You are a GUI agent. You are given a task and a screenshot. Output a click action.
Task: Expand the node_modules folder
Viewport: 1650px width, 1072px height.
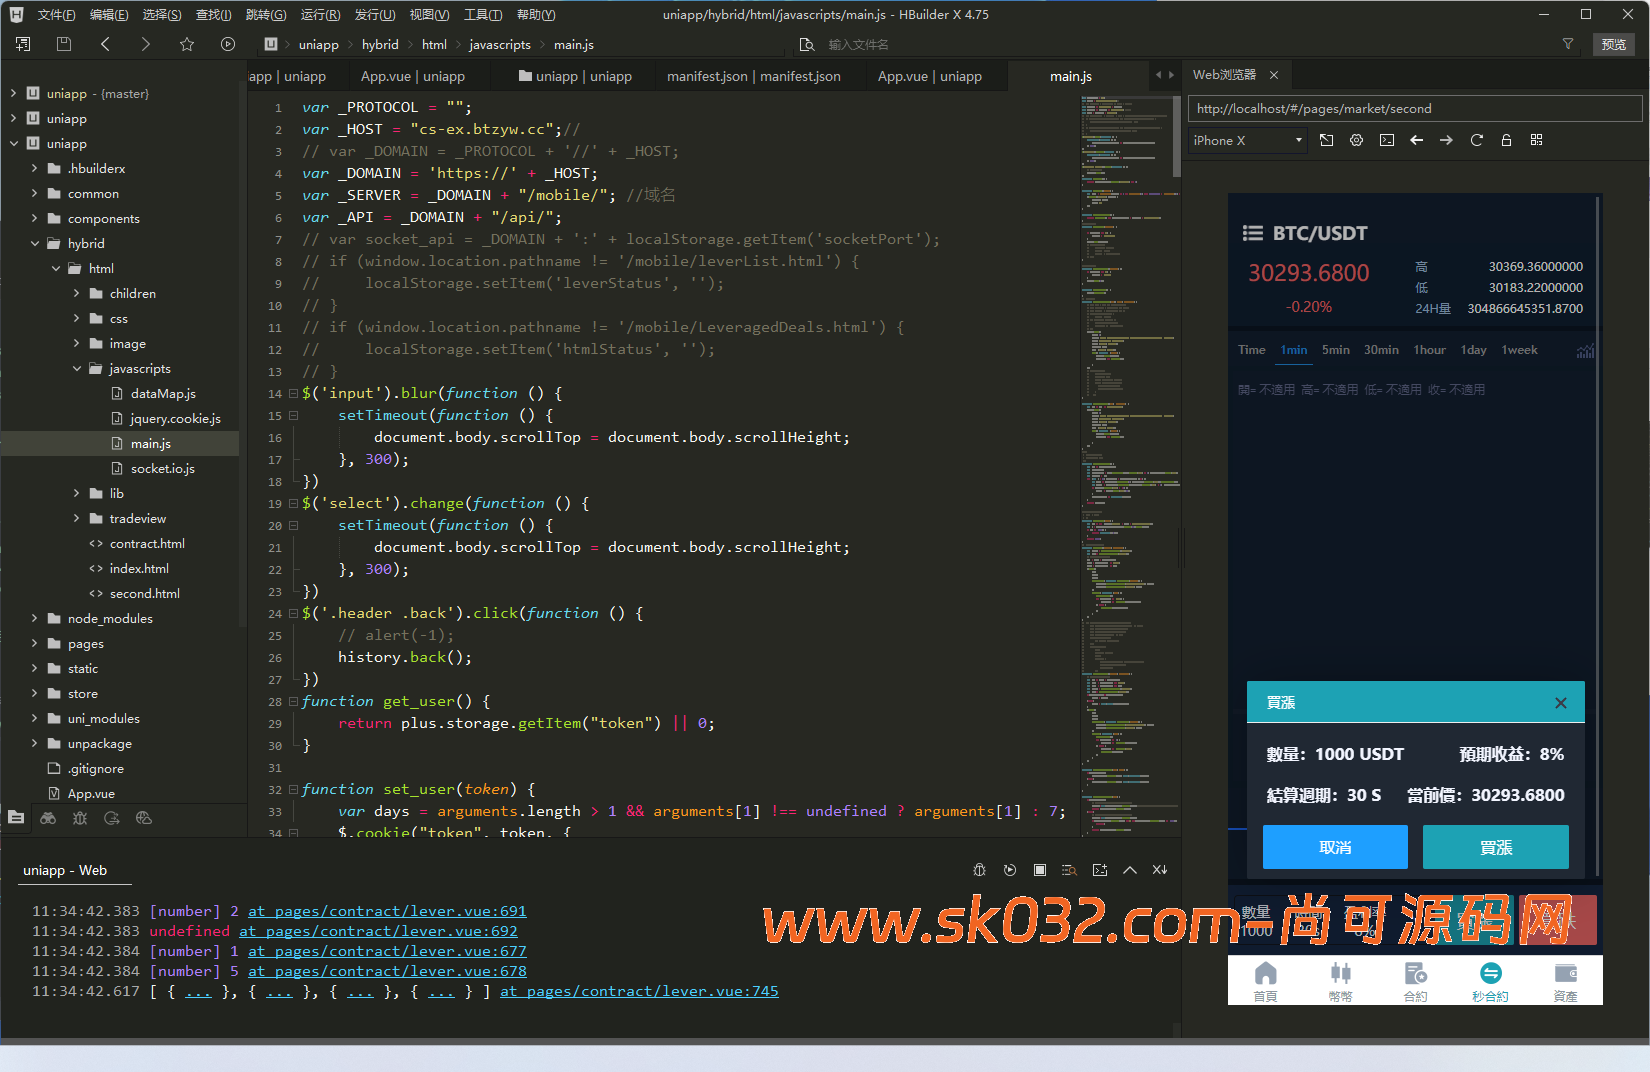pyautogui.click(x=35, y=619)
